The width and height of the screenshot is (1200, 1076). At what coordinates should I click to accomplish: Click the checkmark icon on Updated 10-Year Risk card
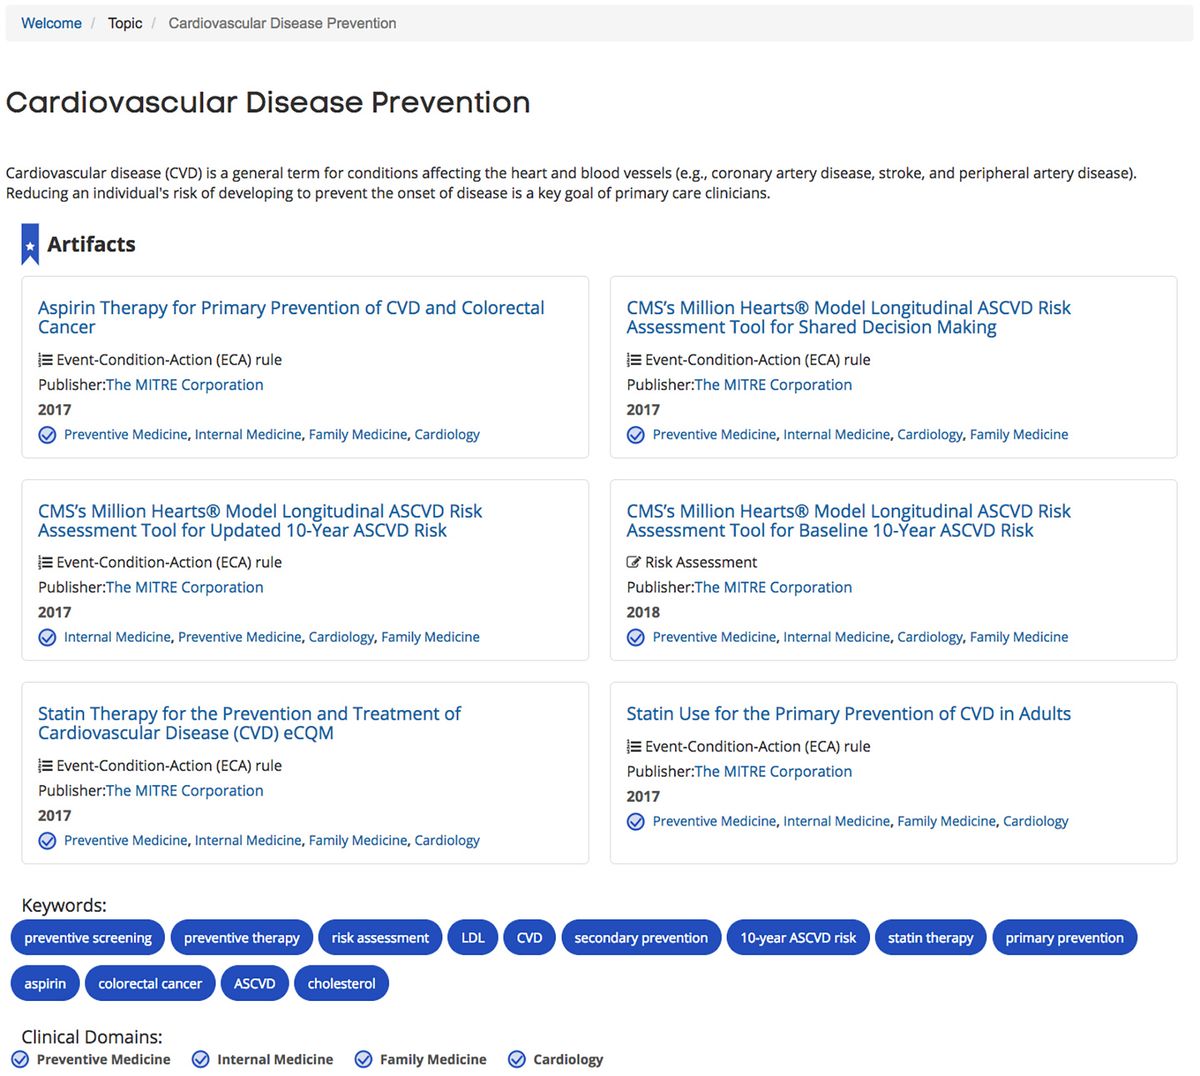click(47, 637)
